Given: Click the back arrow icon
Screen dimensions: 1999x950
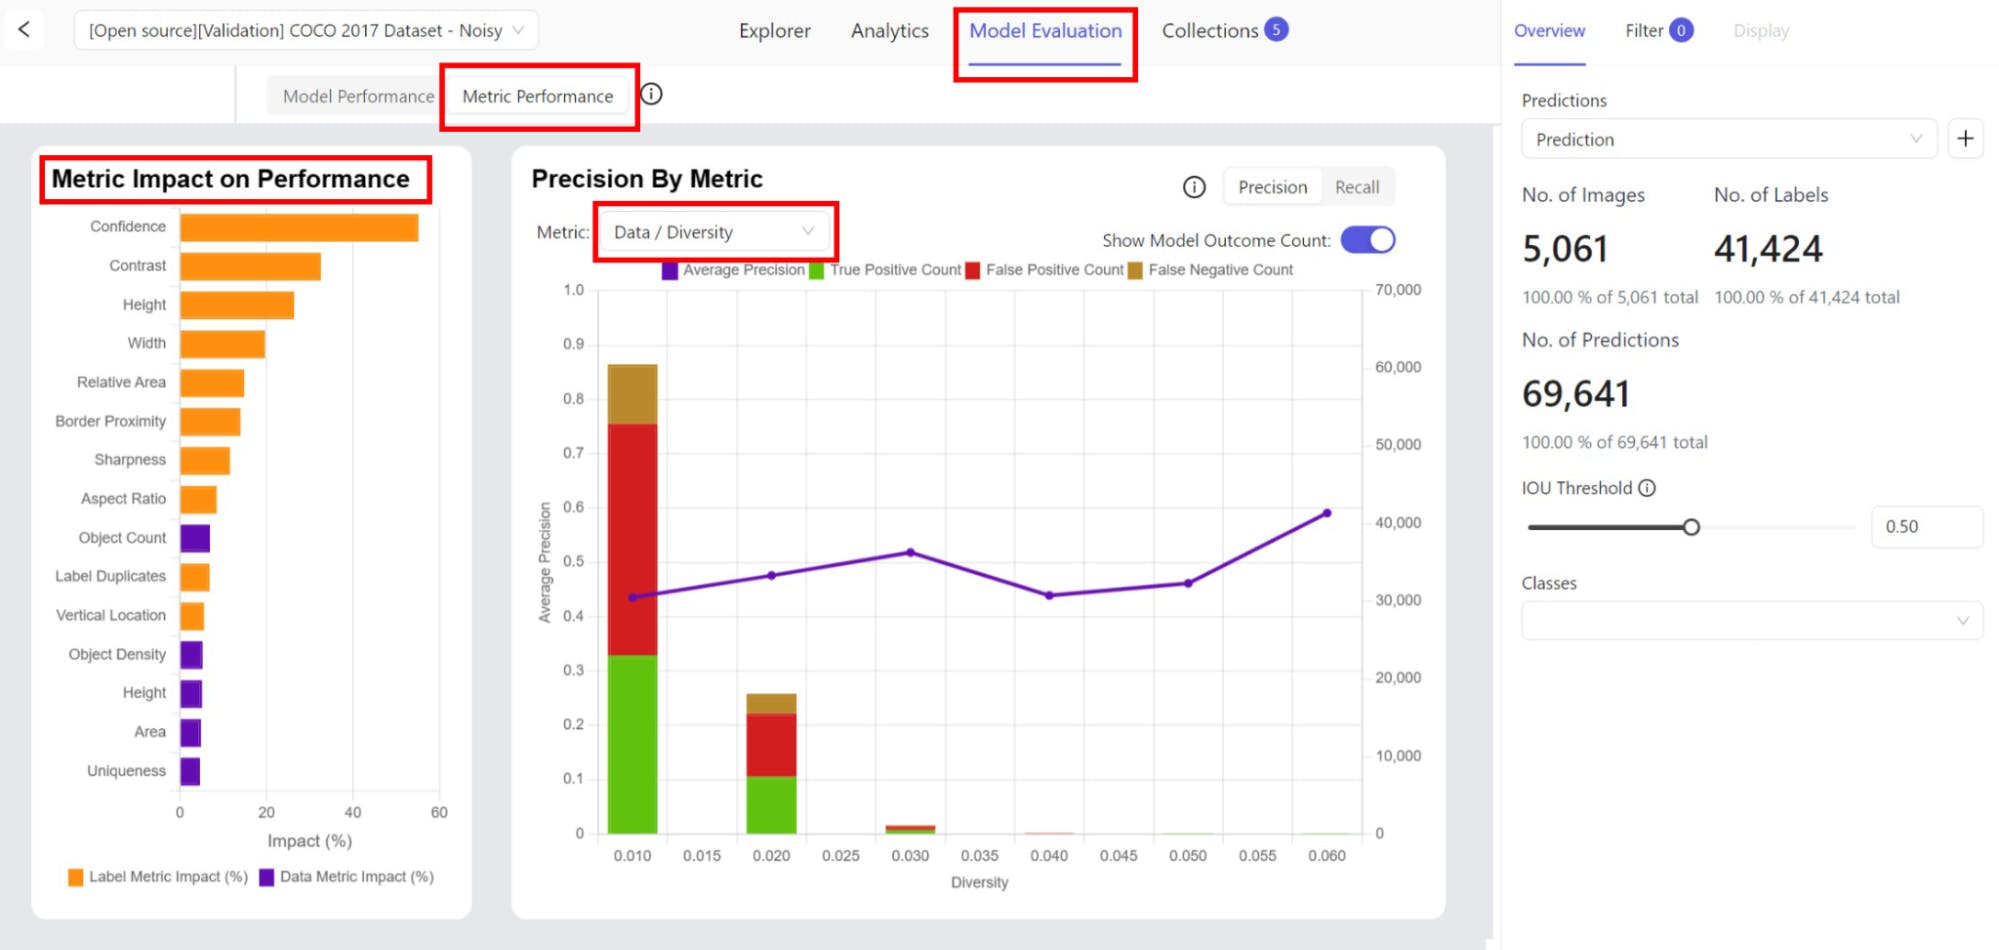Looking at the screenshot, I should [x=24, y=30].
